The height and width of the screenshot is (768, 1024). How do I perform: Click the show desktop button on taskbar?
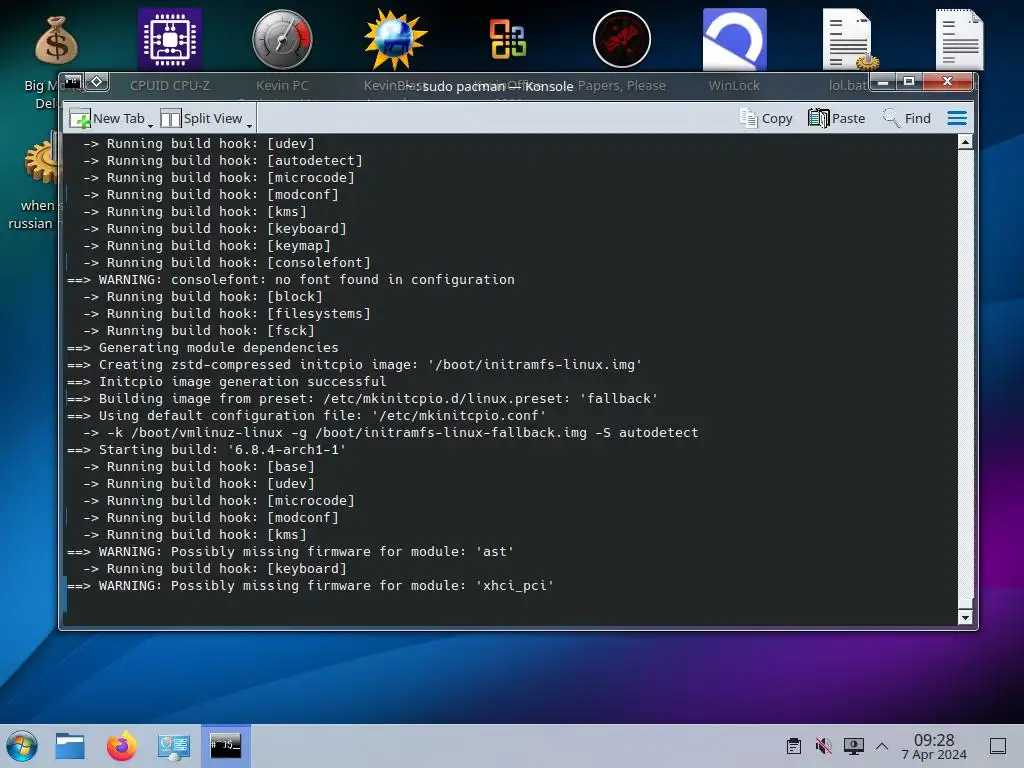click(998, 746)
